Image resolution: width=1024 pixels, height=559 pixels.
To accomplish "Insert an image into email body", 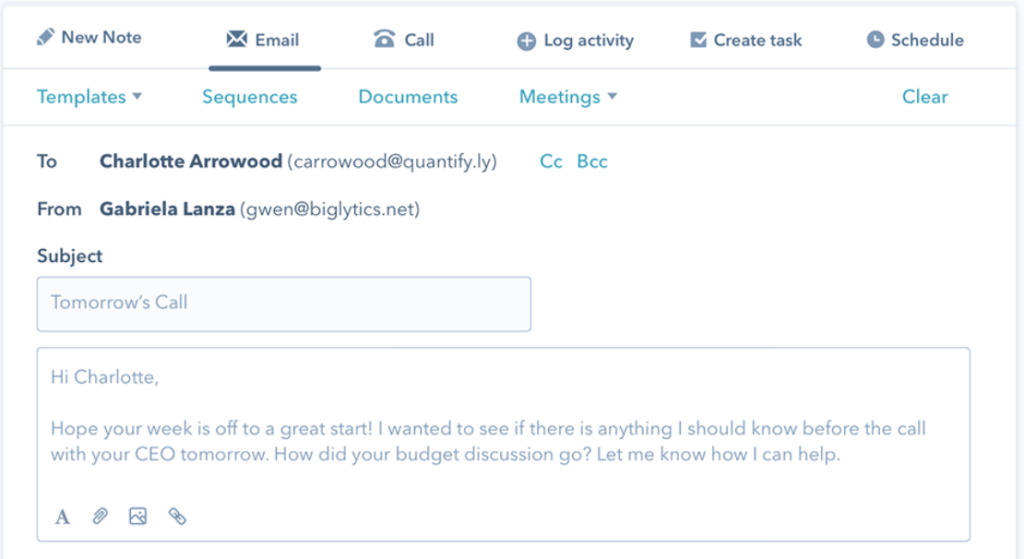I will [138, 517].
